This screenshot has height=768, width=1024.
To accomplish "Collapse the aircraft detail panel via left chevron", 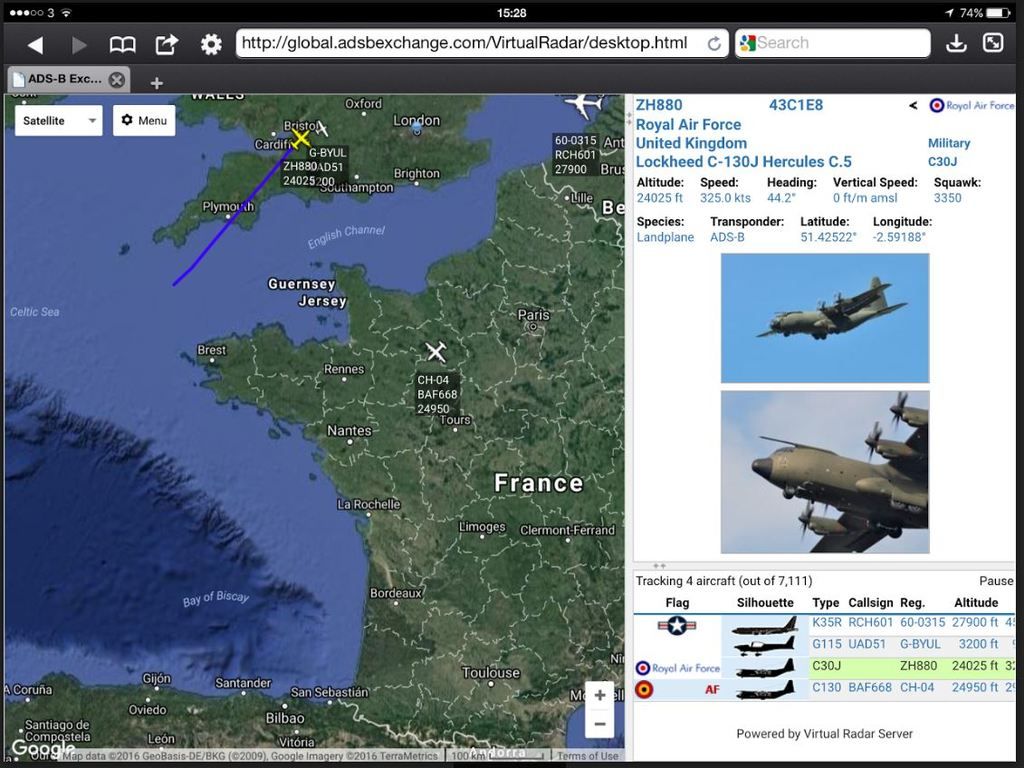I will click(x=912, y=105).
